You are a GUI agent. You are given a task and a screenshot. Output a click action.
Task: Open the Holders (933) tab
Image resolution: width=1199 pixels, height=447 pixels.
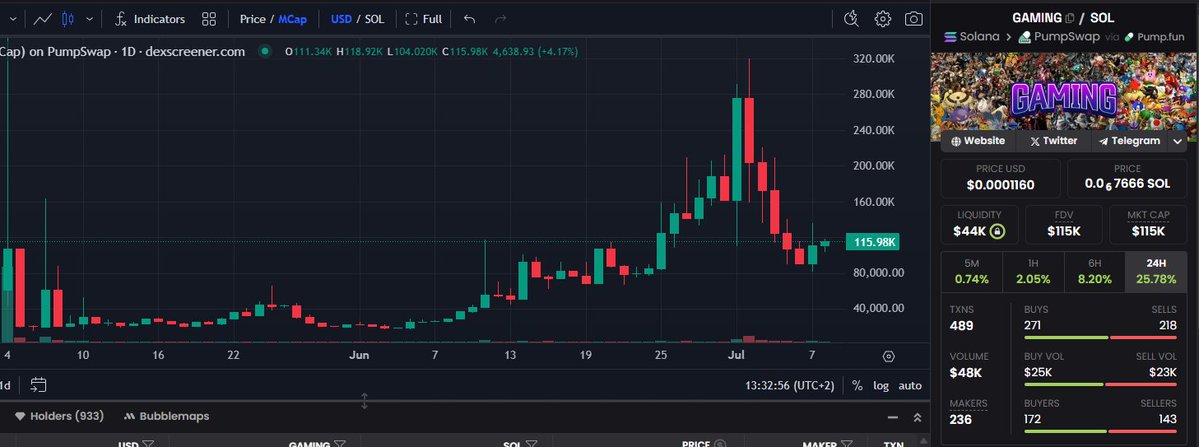[60, 416]
